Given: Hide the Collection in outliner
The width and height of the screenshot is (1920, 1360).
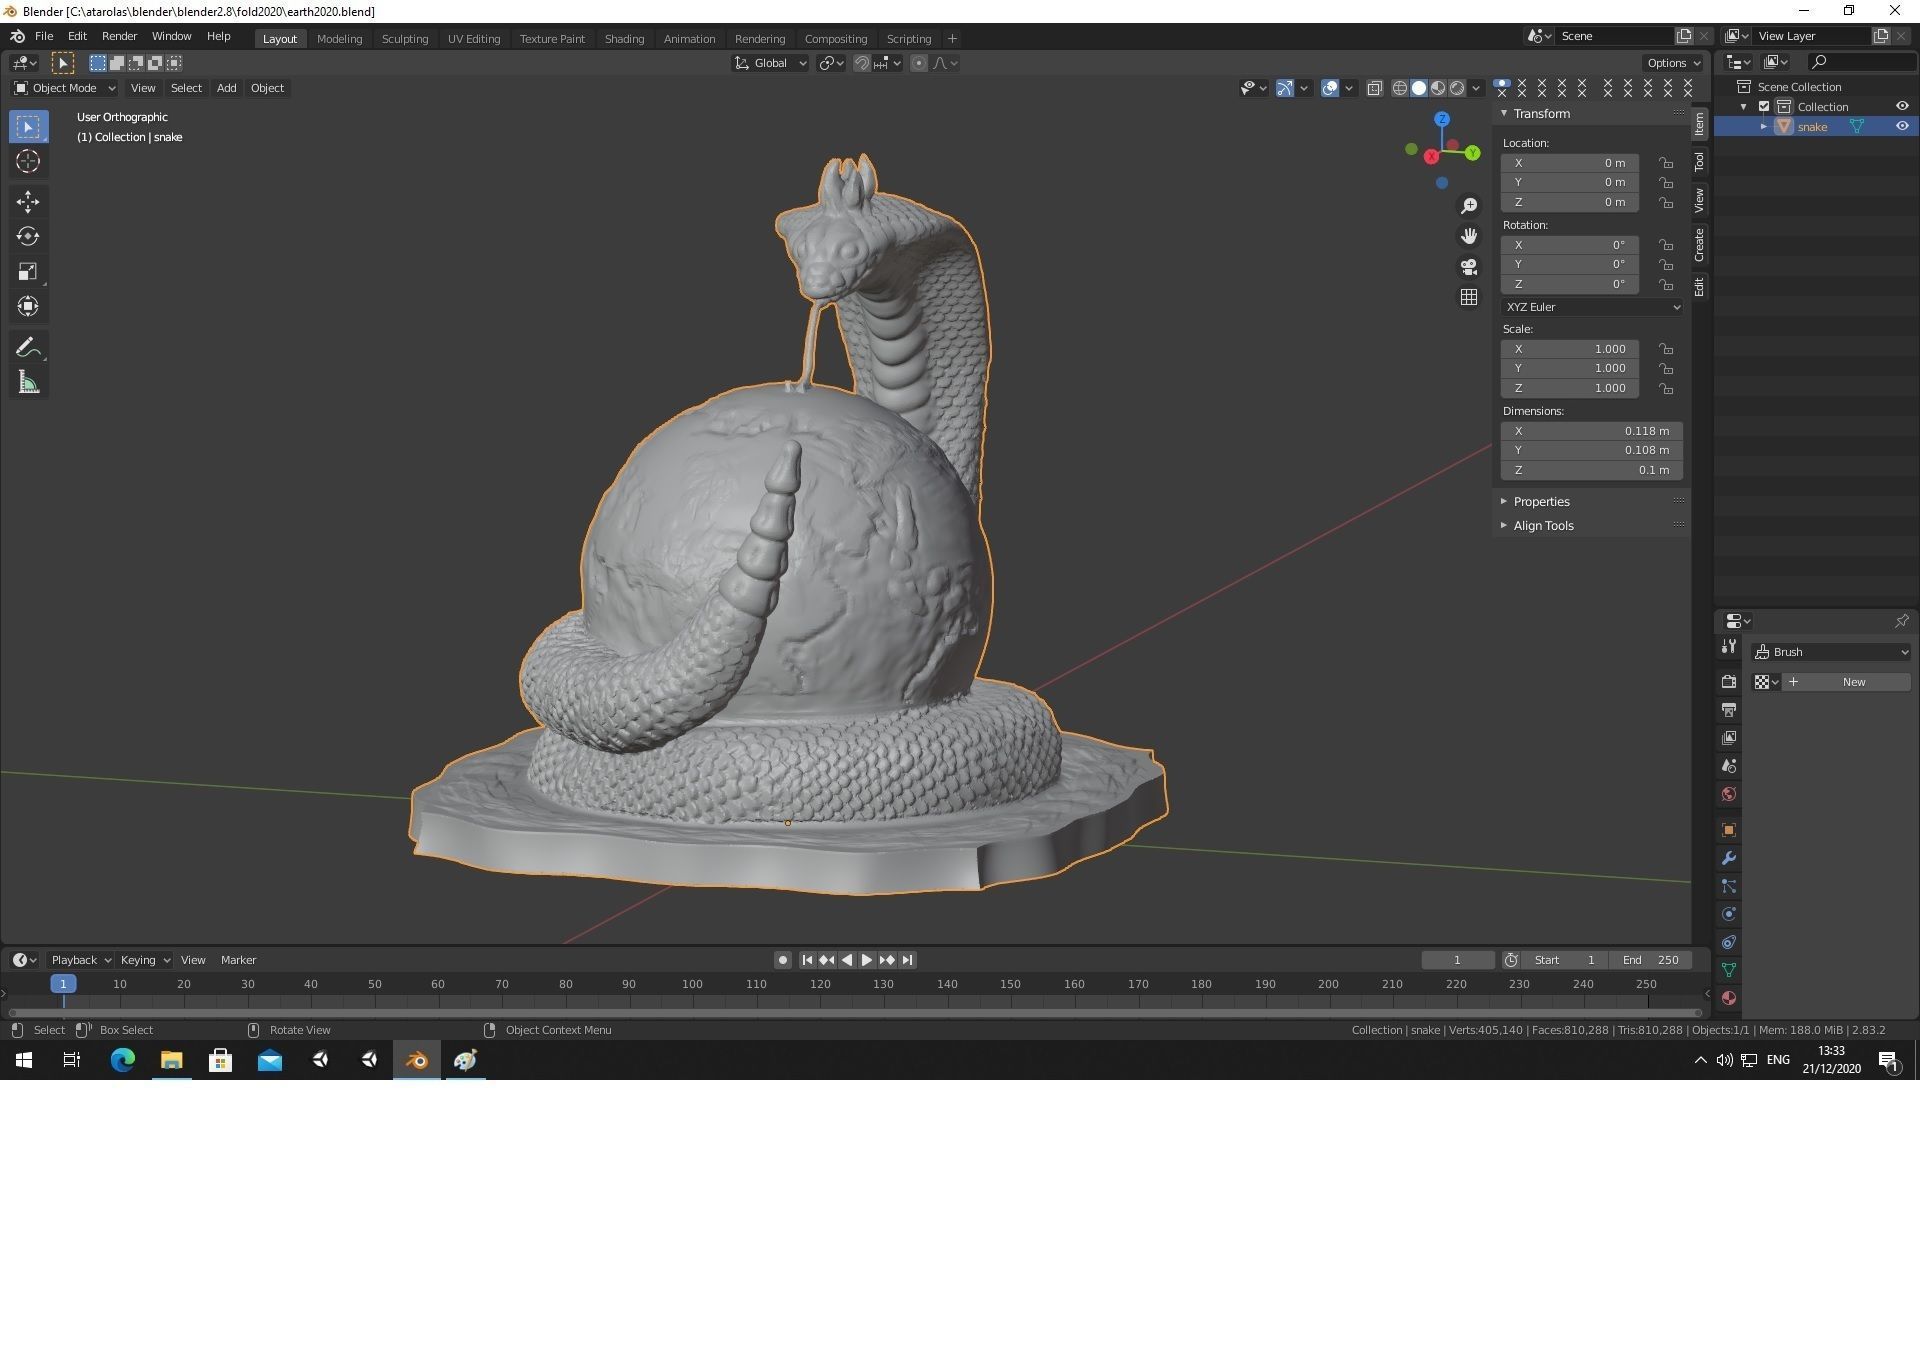Looking at the screenshot, I should (1902, 106).
